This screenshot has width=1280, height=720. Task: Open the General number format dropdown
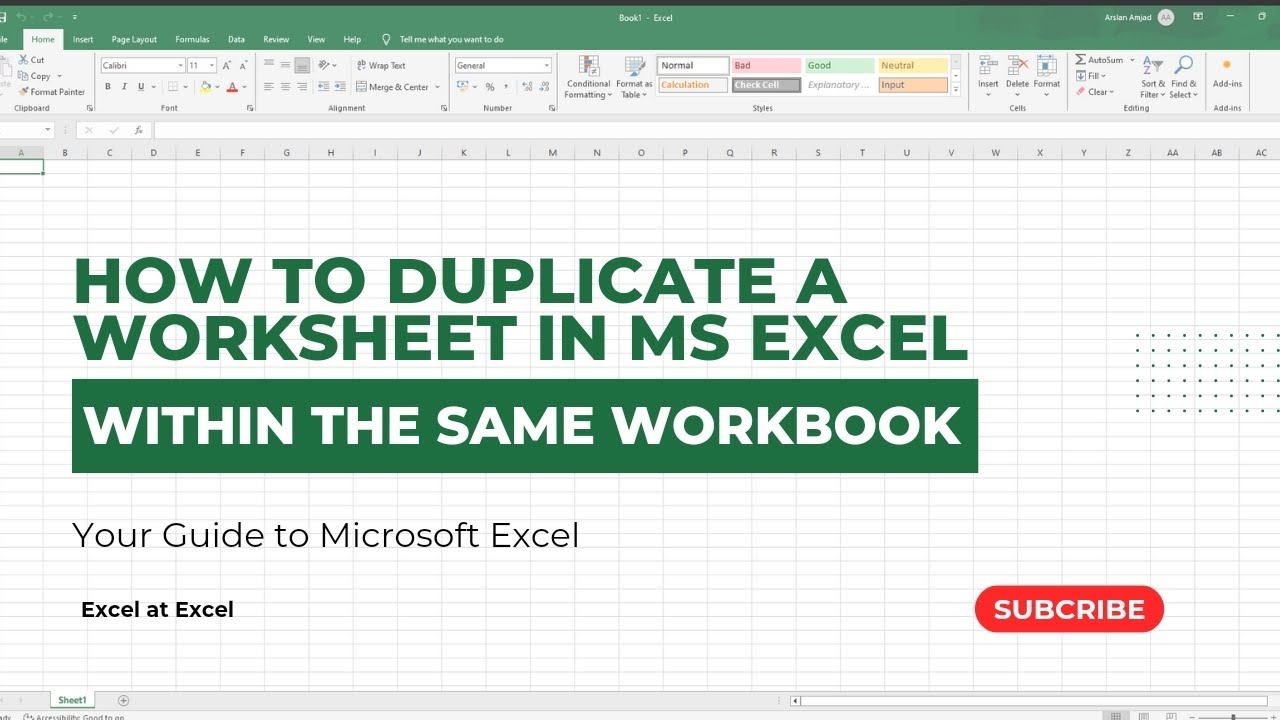coord(547,65)
